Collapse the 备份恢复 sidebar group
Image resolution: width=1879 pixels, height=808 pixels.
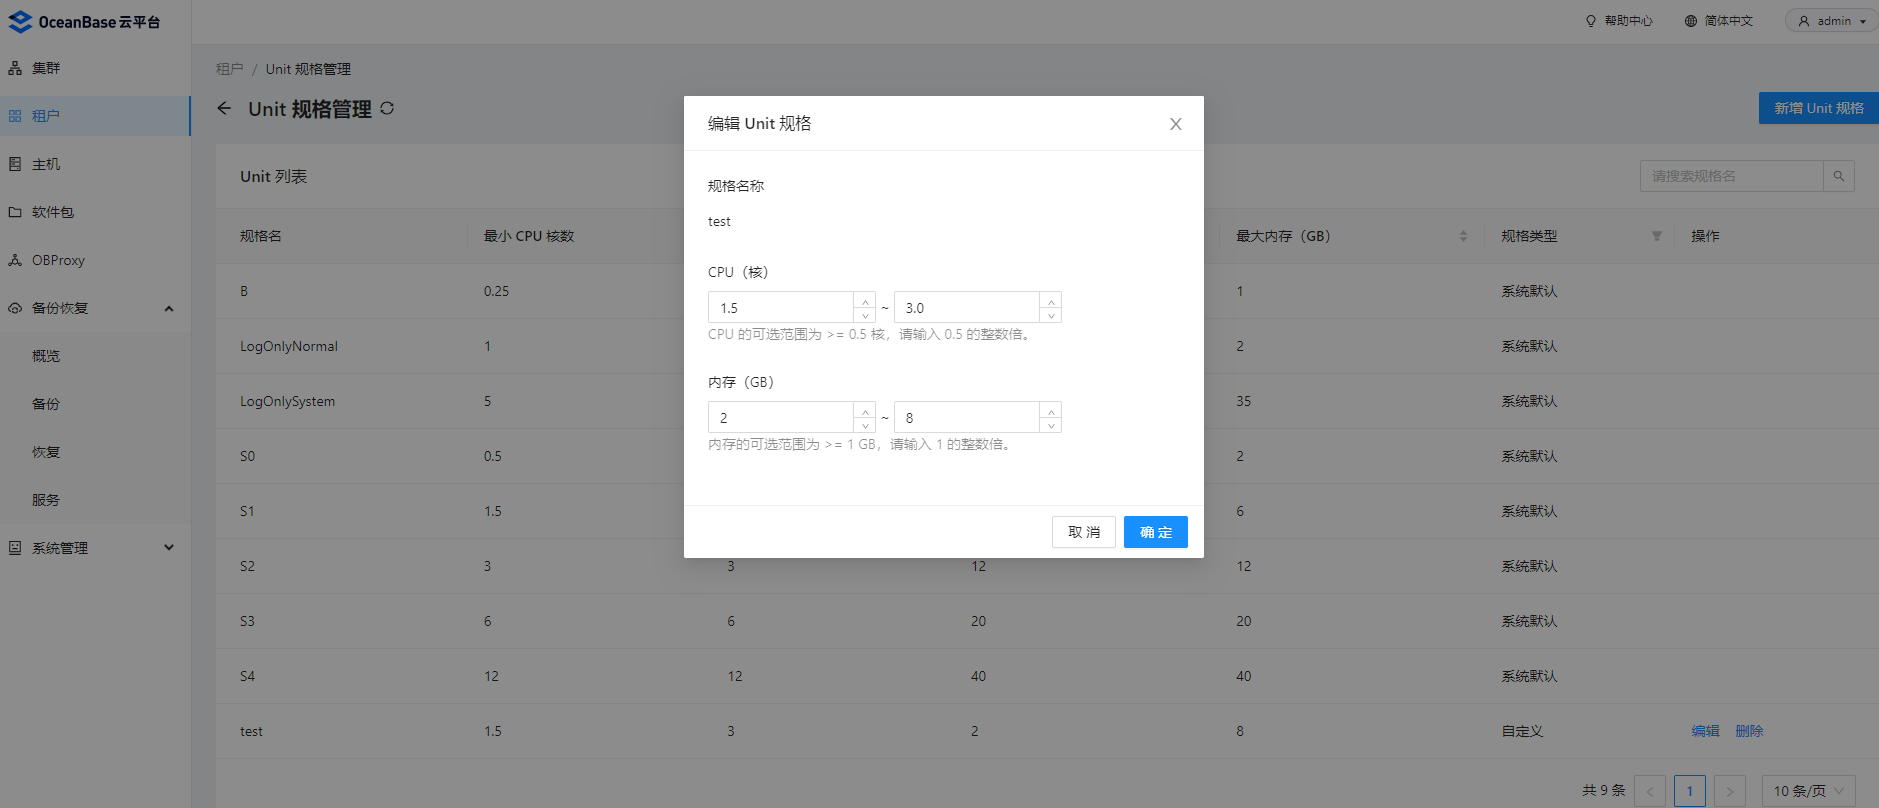[x=169, y=308]
